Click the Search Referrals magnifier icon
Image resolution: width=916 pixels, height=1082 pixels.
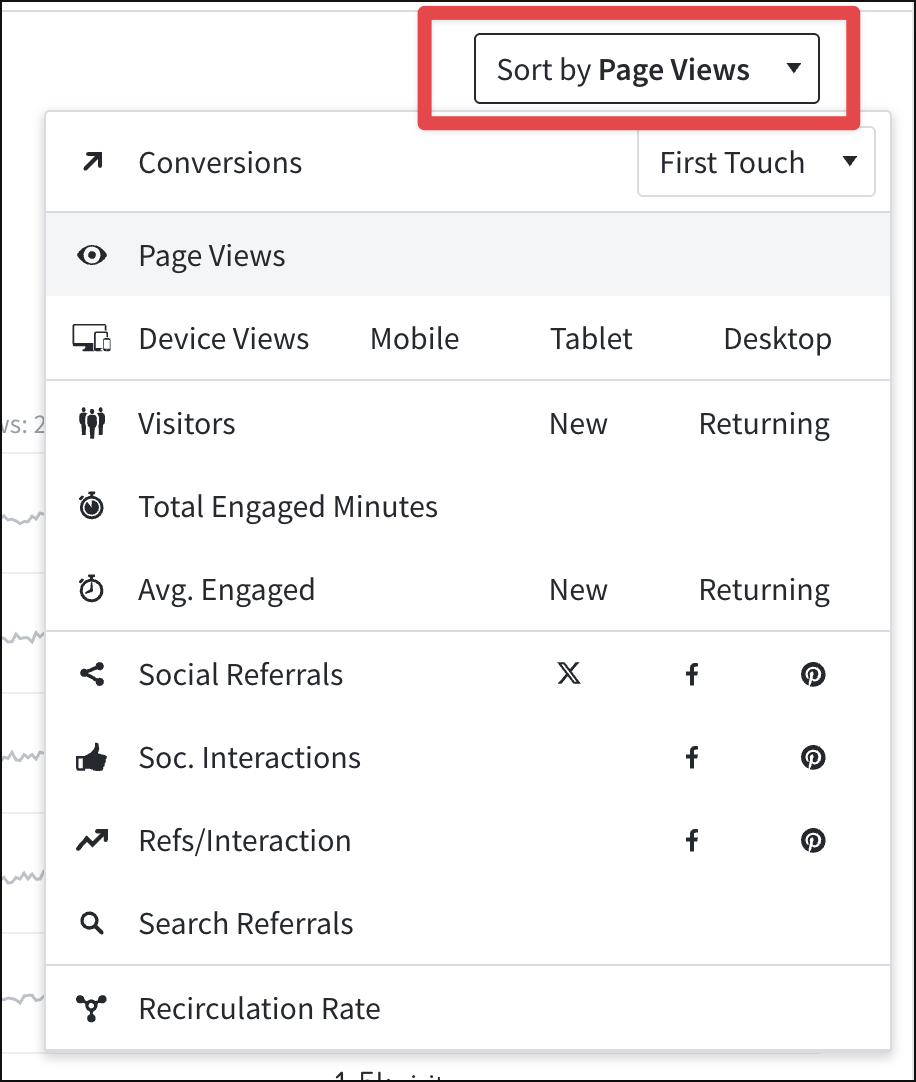click(92, 923)
